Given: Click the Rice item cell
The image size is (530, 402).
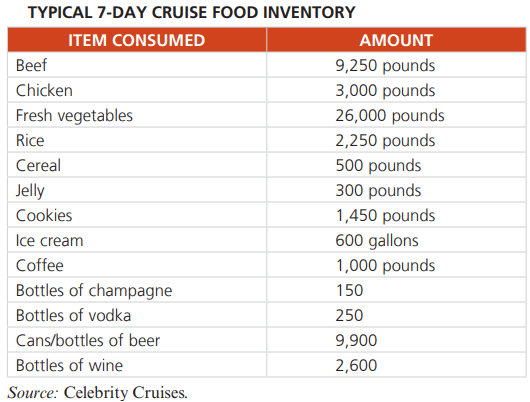Looking at the screenshot, I should pyautogui.click(x=137, y=140).
